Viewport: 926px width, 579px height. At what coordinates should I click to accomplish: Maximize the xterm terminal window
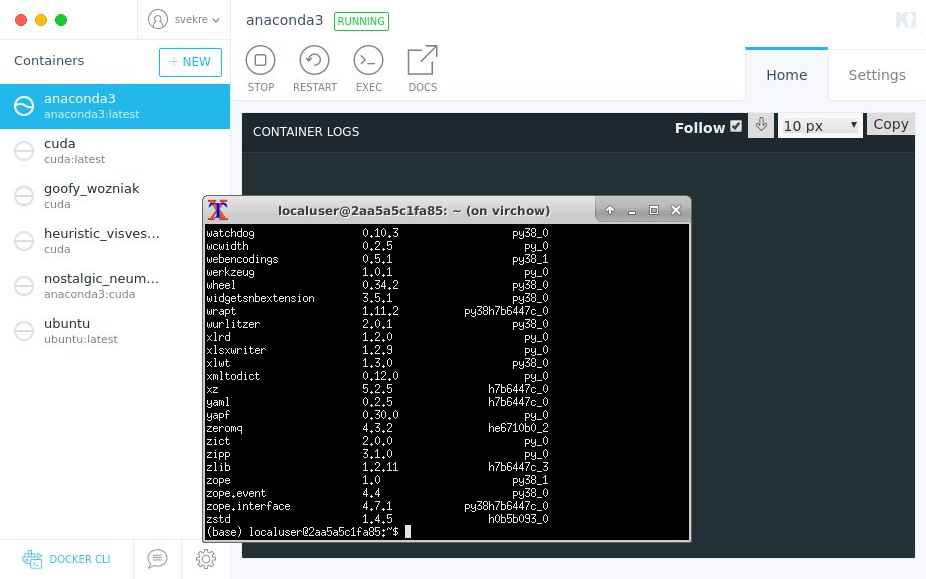(x=654, y=210)
